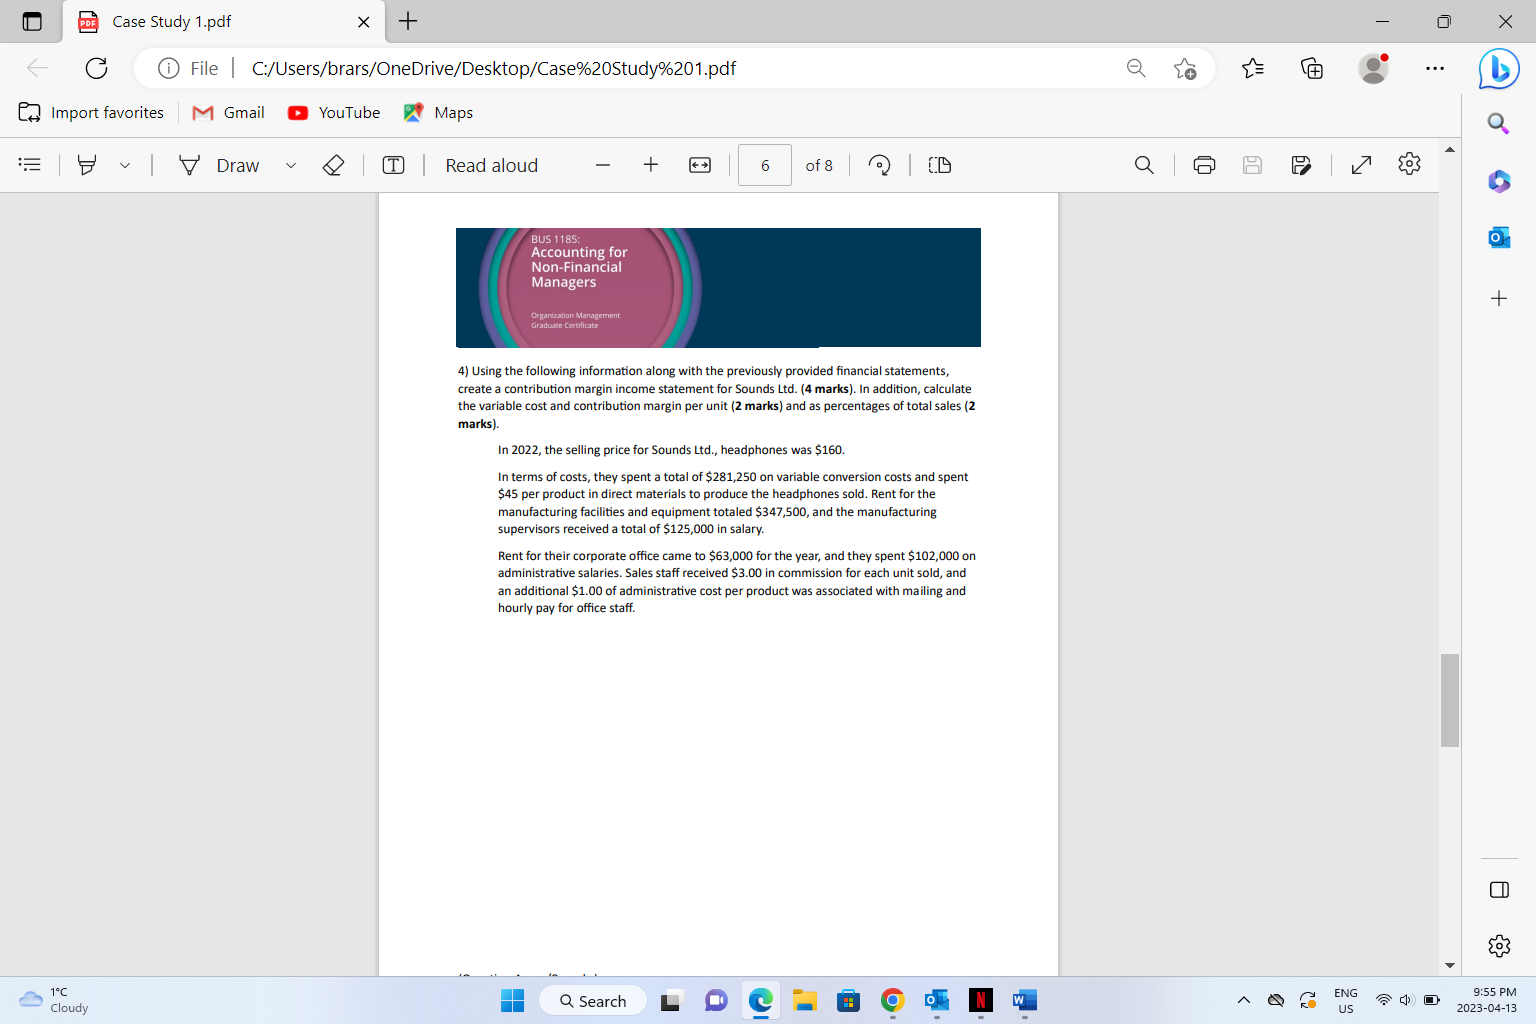Open the Draw tool options dropdown
The height and width of the screenshot is (1024, 1536).
click(x=291, y=165)
